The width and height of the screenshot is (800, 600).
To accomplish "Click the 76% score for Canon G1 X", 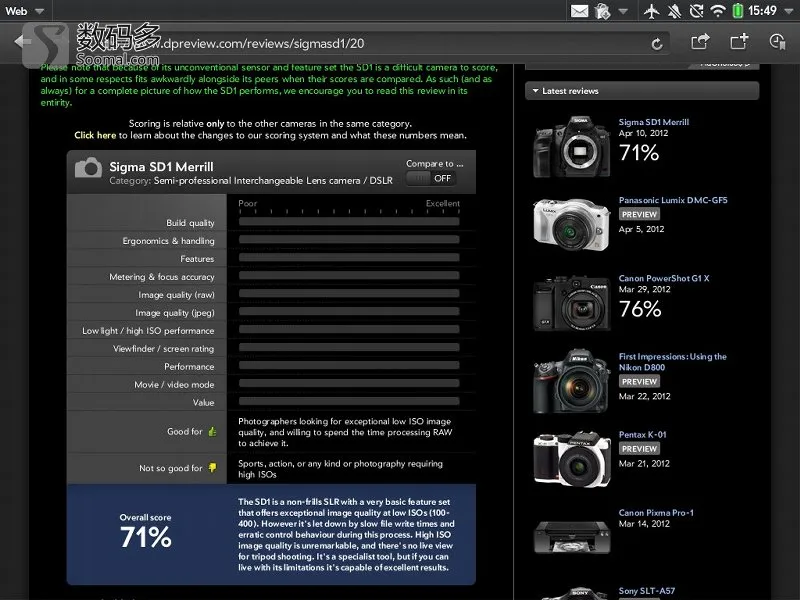I will pyautogui.click(x=640, y=309).
